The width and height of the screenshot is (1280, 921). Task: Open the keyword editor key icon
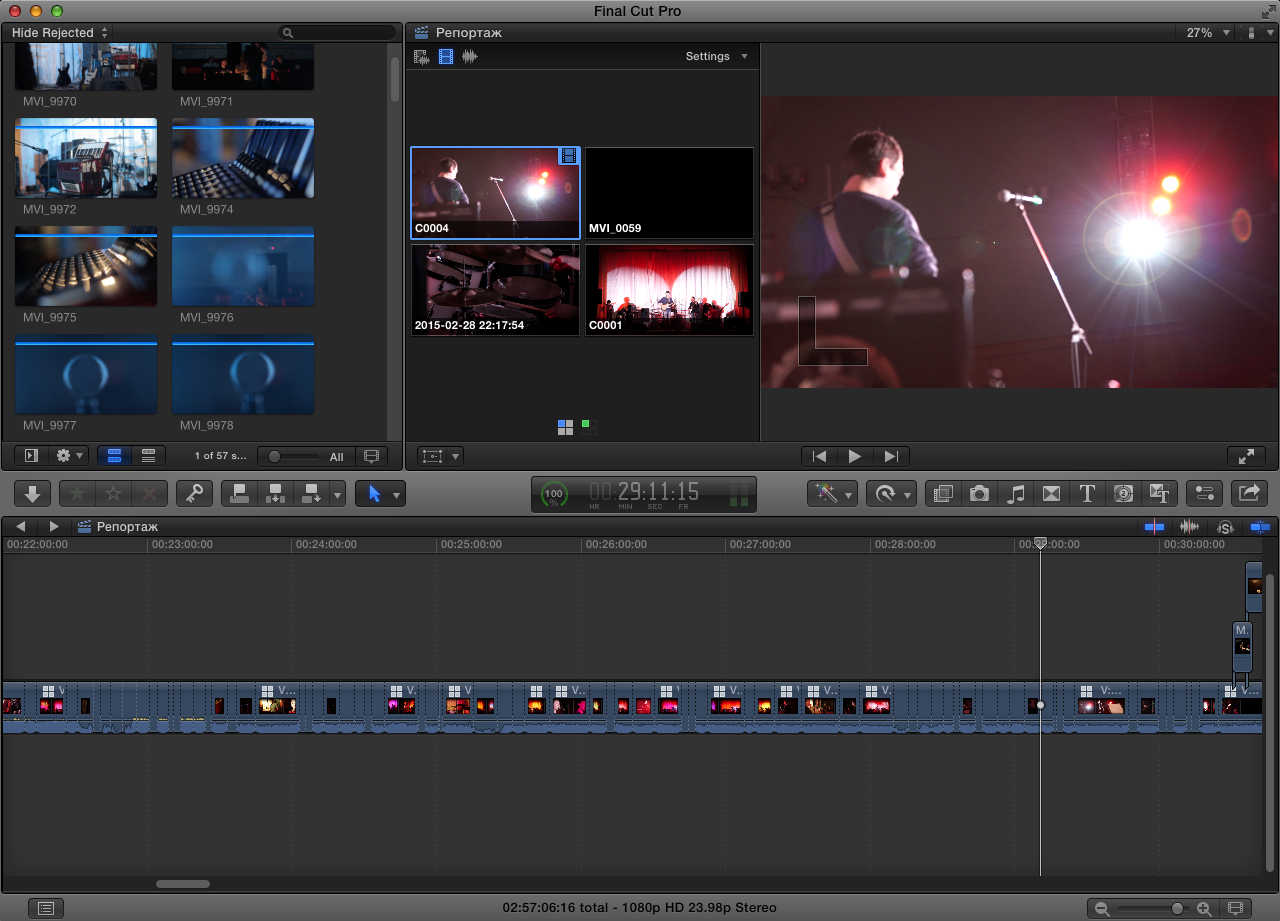pyautogui.click(x=193, y=493)
